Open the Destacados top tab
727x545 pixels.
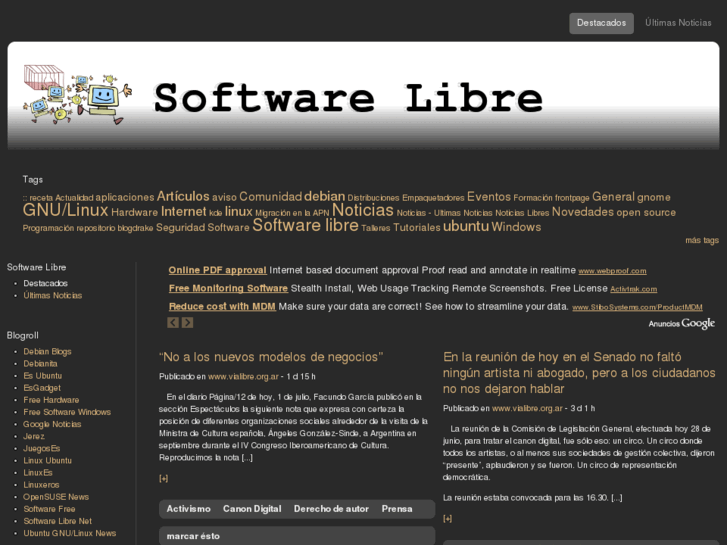601,23
